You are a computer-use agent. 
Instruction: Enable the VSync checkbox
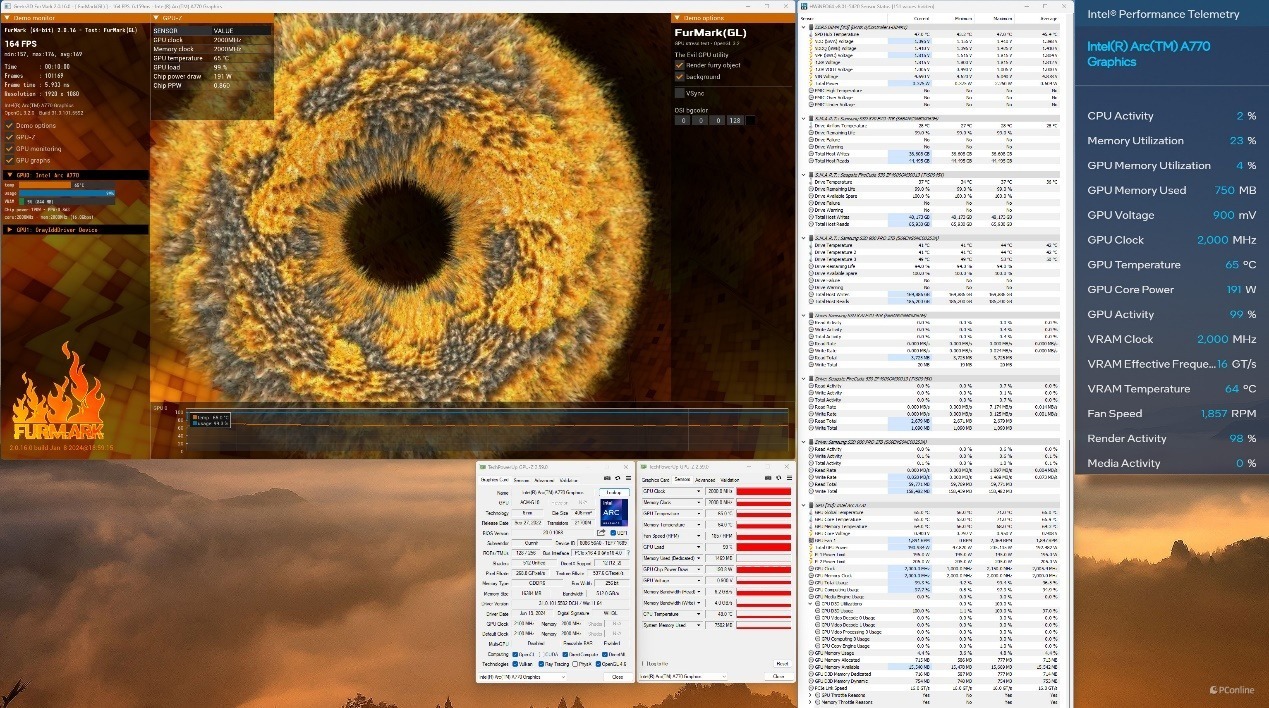tap(679, 93)
